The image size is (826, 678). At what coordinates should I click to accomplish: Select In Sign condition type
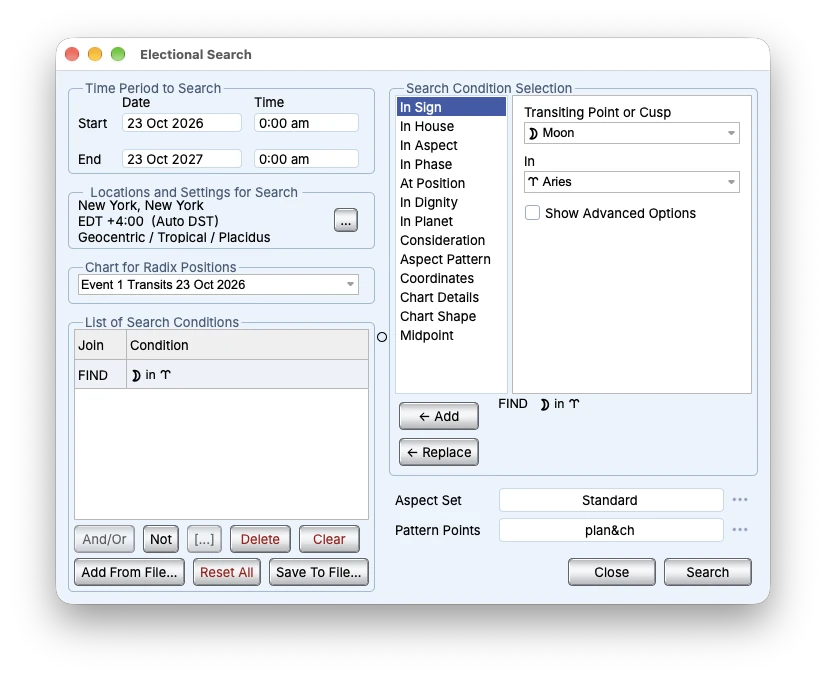451,107
